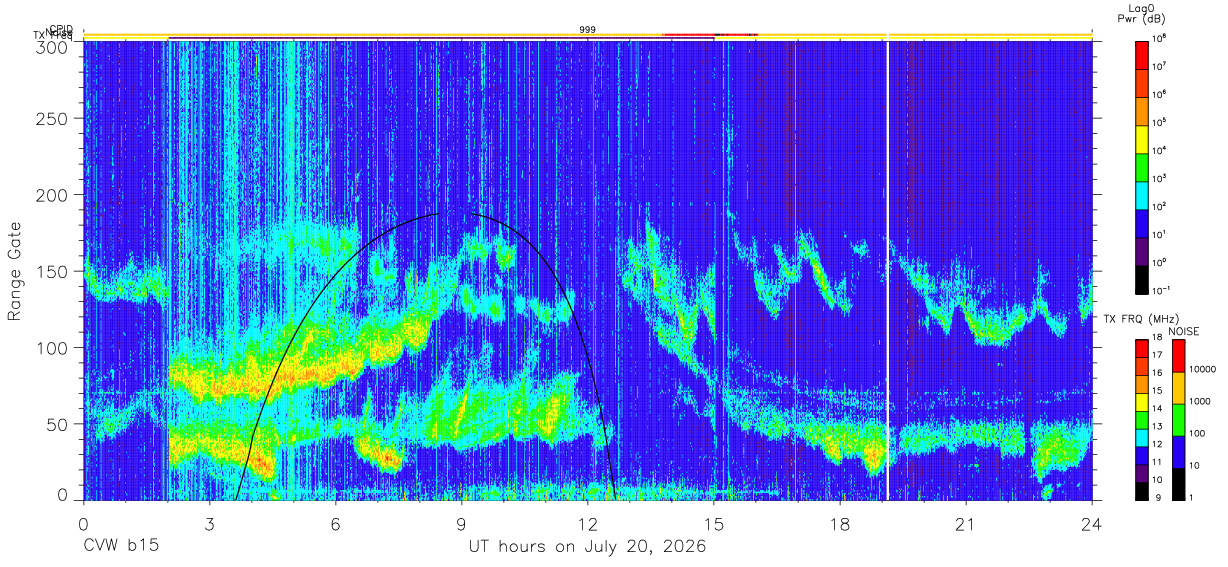This screenshot has width=1228, height=567.
Task: Click the '200' tick on Range Gate axis
Action: click(53, 195)
